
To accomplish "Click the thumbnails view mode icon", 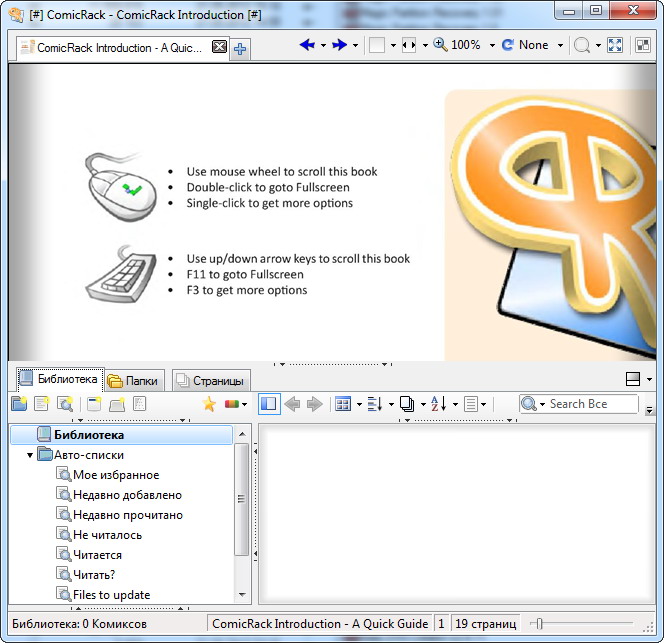I will click(x=343, y=404).
